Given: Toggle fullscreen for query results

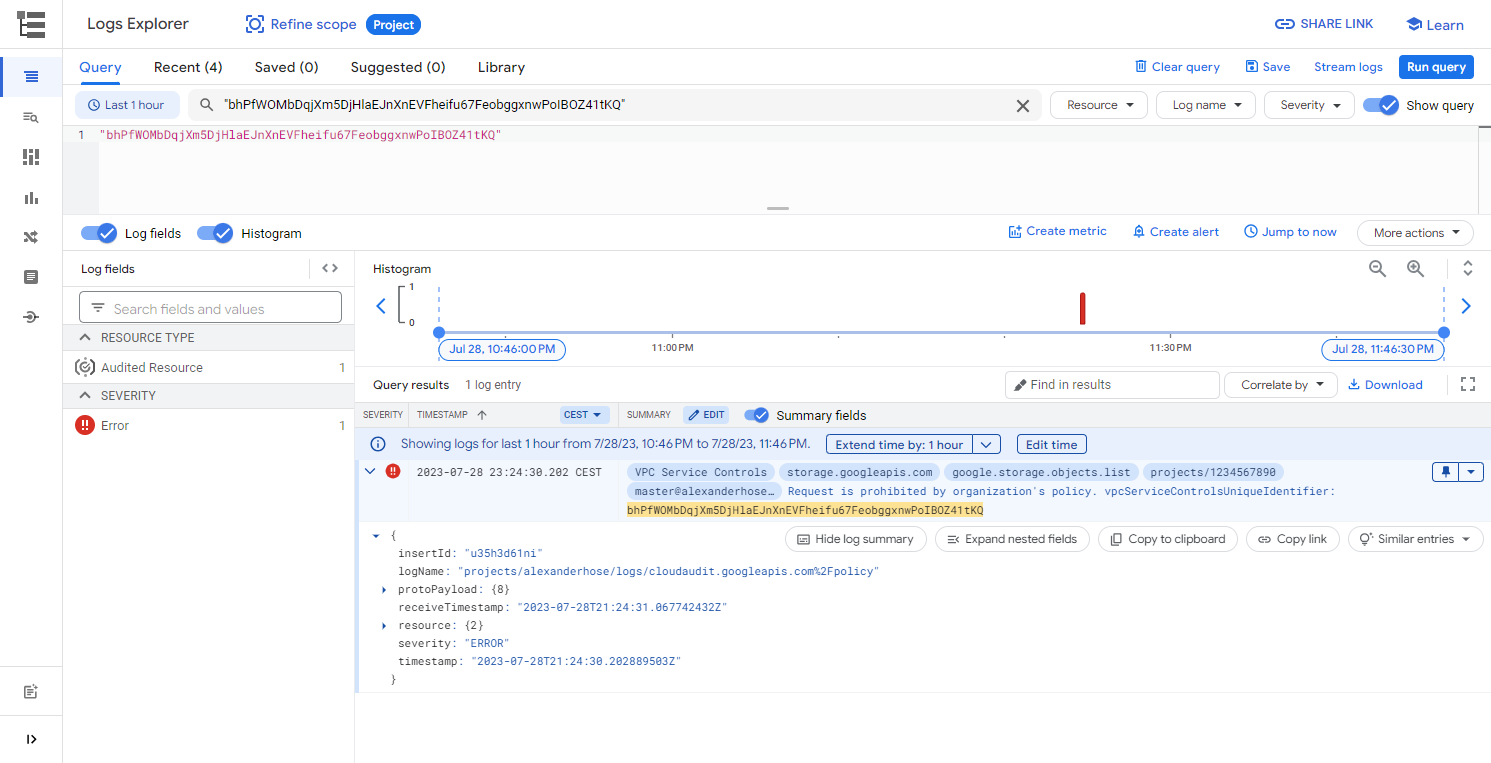Looking at the screenshot, I should [x=1468, y=384].
